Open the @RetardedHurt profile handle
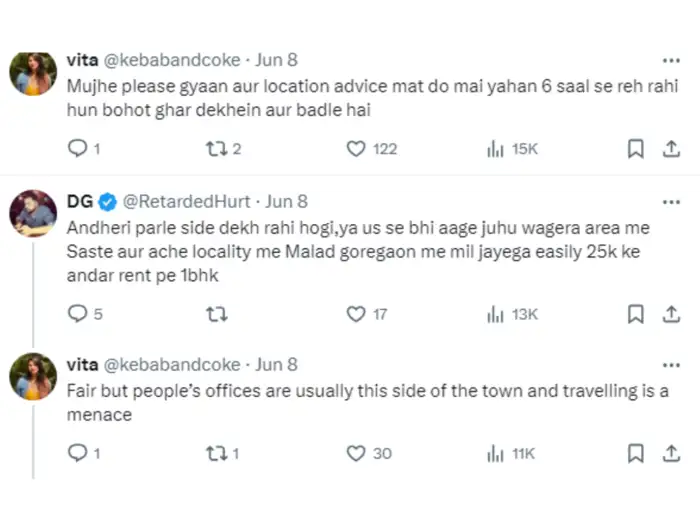Viewport: 700px width, 525px height. (186, 201)
